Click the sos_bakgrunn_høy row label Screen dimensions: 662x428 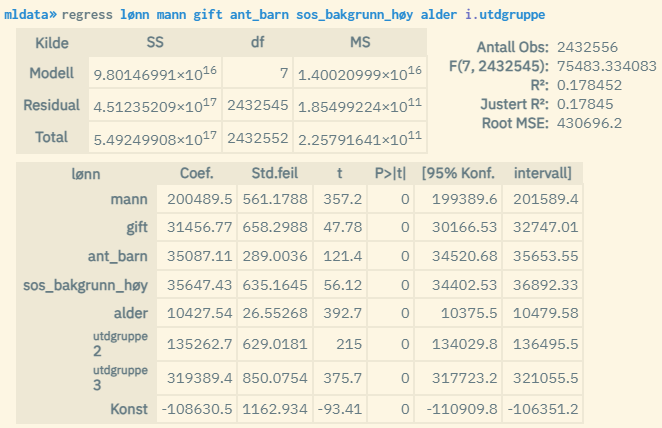pyautogui.click(x=86, y=284)
